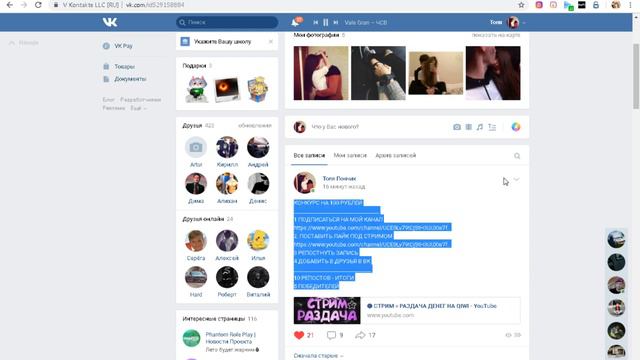This screenshot has width=640, height=360.
Task: Open online friend Илья's avatar
Action: click(258, 241)
